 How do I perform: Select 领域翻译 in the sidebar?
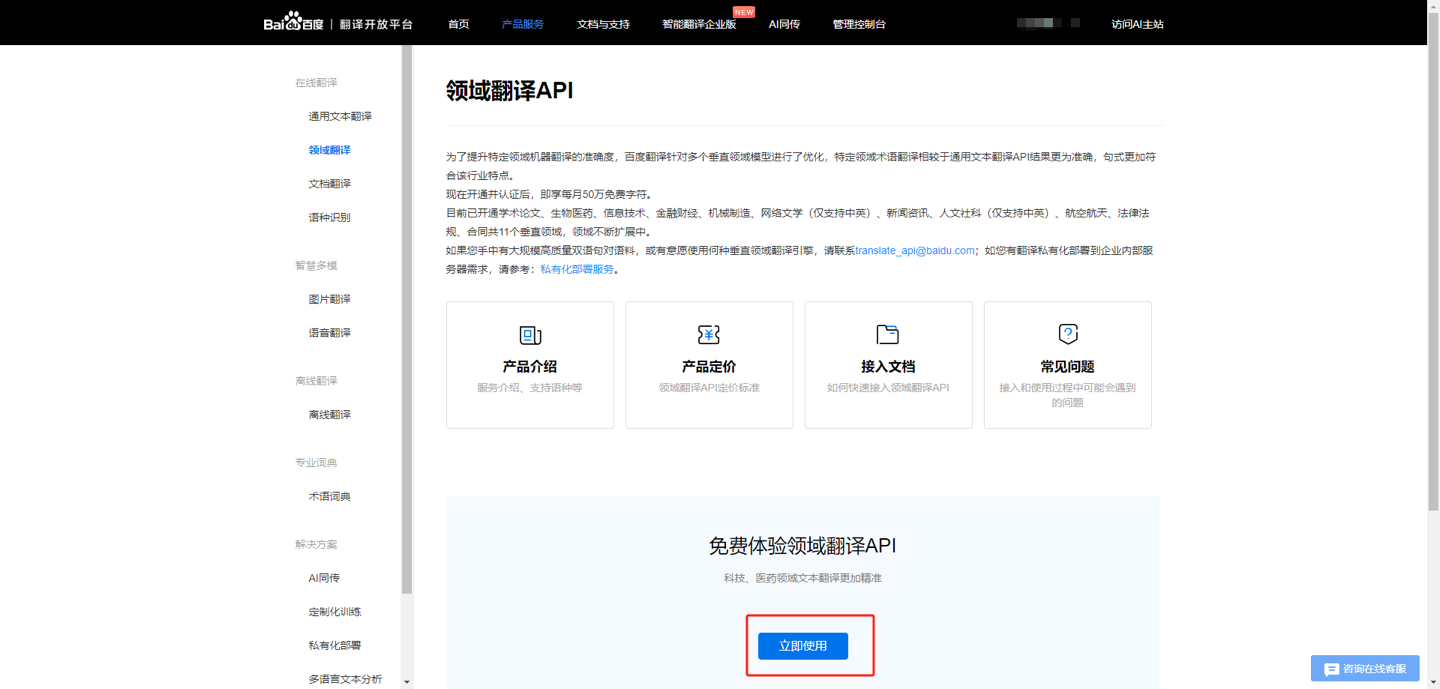point(329,150)
